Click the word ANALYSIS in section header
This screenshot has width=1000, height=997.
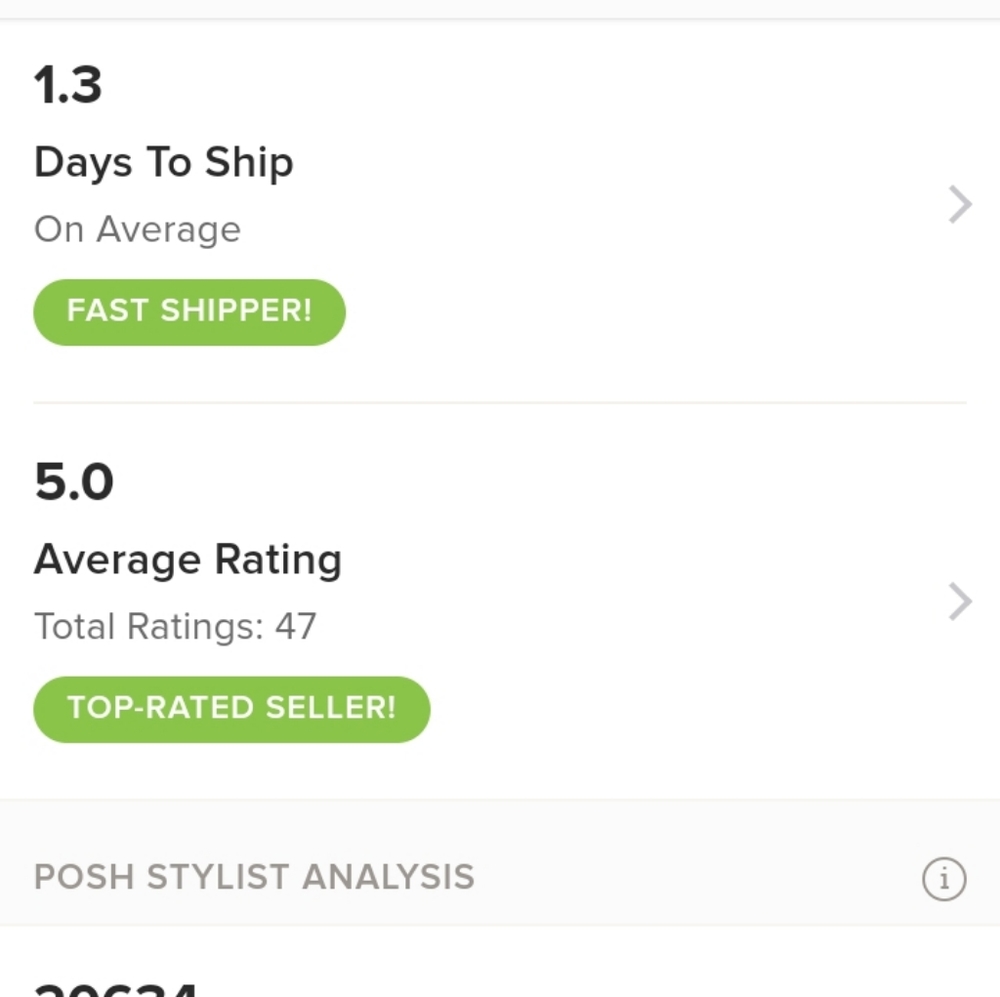388,878
